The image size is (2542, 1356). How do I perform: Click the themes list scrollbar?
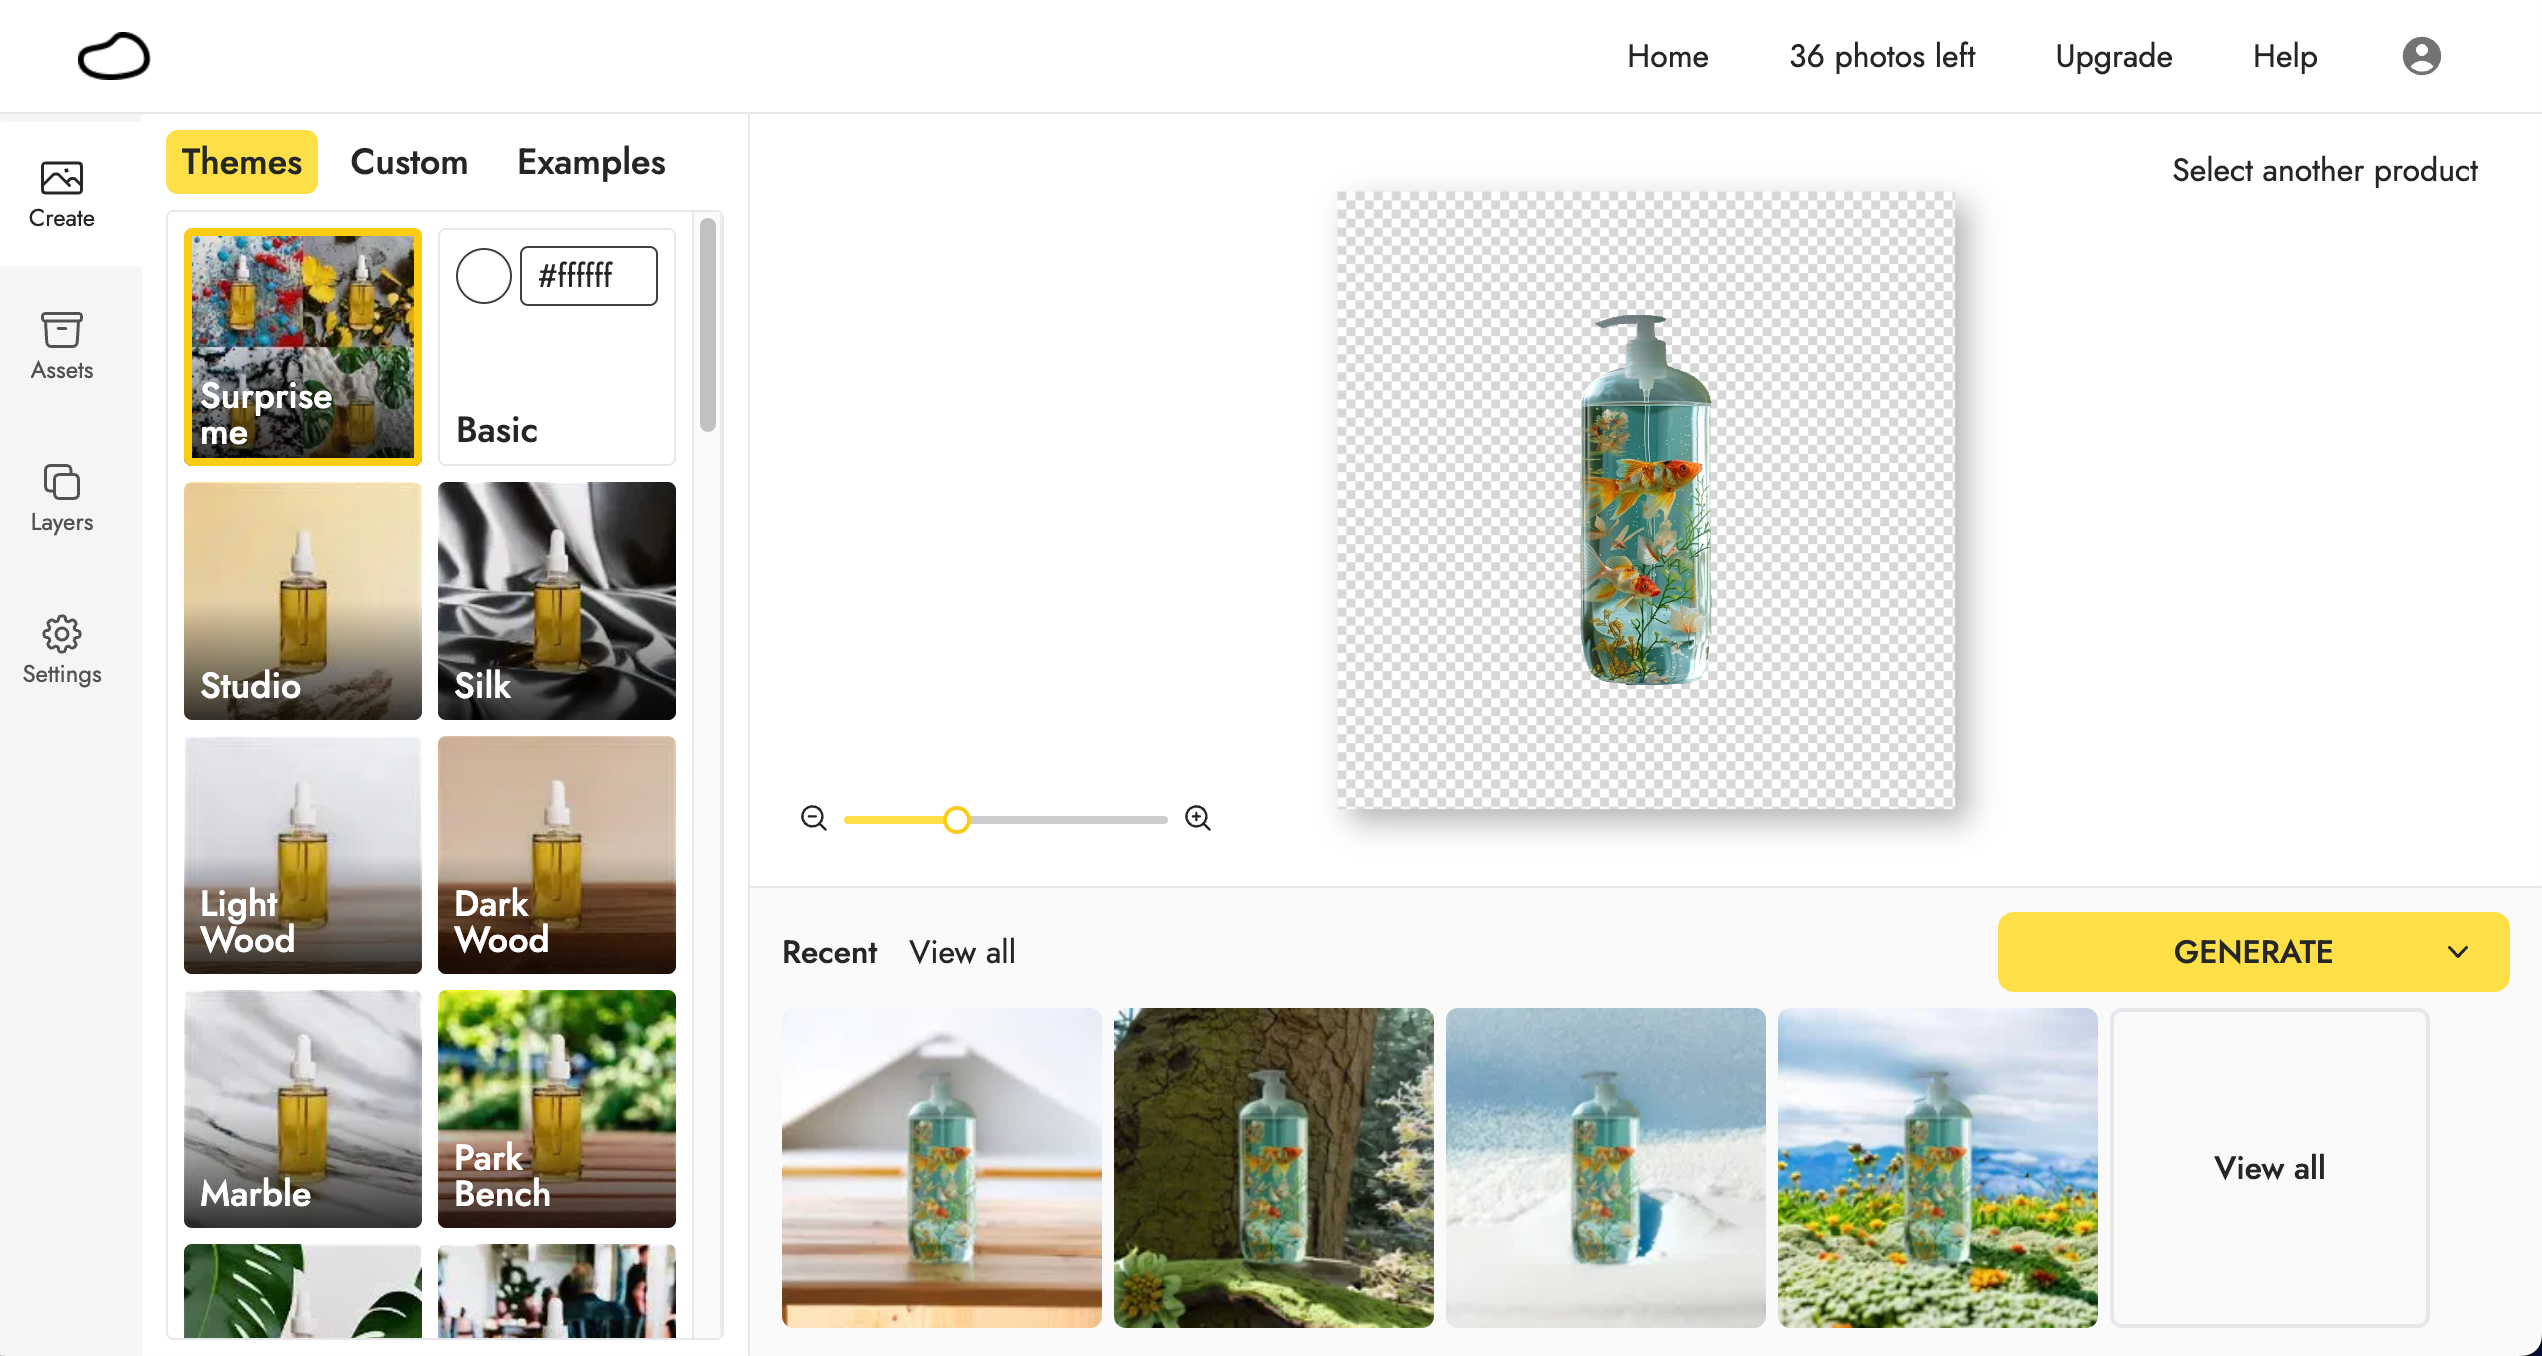coord(708,325)
